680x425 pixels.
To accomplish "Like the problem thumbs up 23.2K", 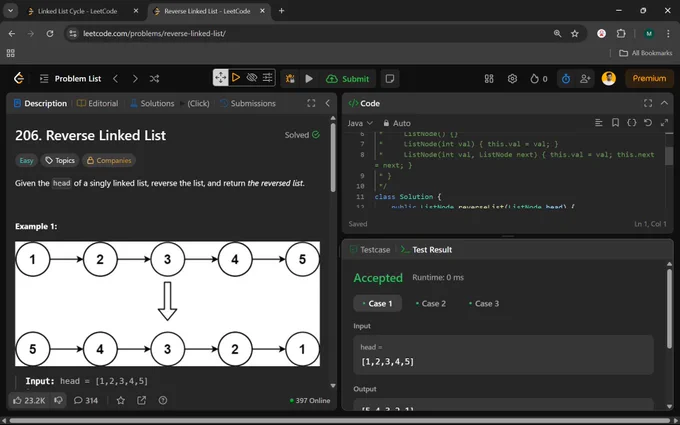I will [x=29, y=400].
